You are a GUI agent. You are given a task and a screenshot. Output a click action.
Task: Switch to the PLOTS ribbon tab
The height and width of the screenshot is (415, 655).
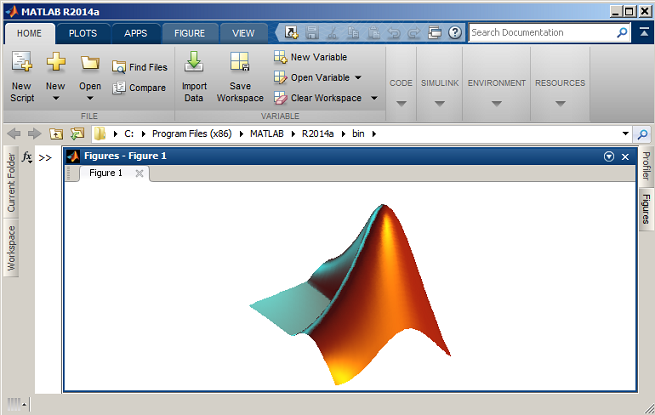(83, 33)
